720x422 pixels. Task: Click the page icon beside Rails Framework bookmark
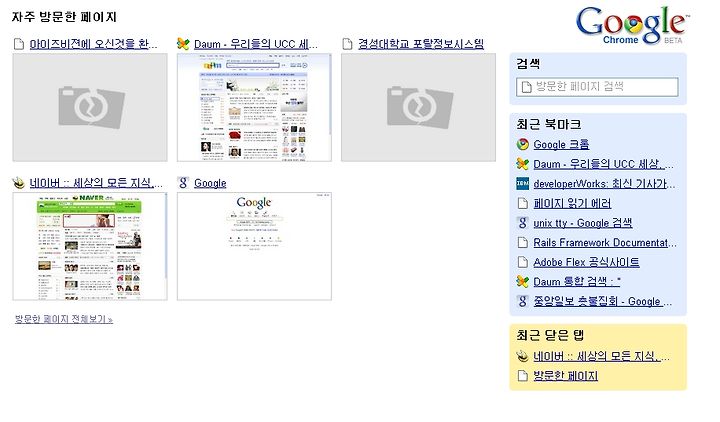523,242
